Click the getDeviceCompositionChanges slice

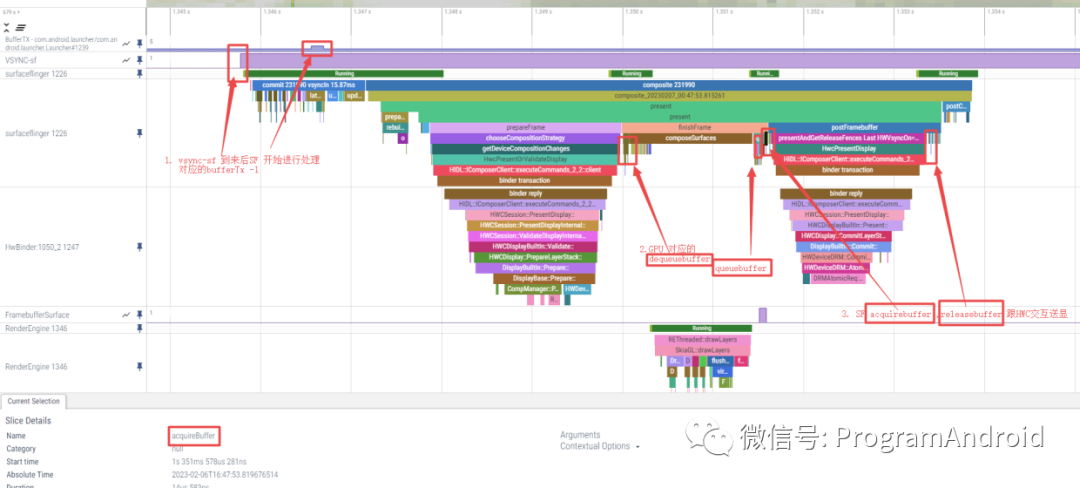526,149
